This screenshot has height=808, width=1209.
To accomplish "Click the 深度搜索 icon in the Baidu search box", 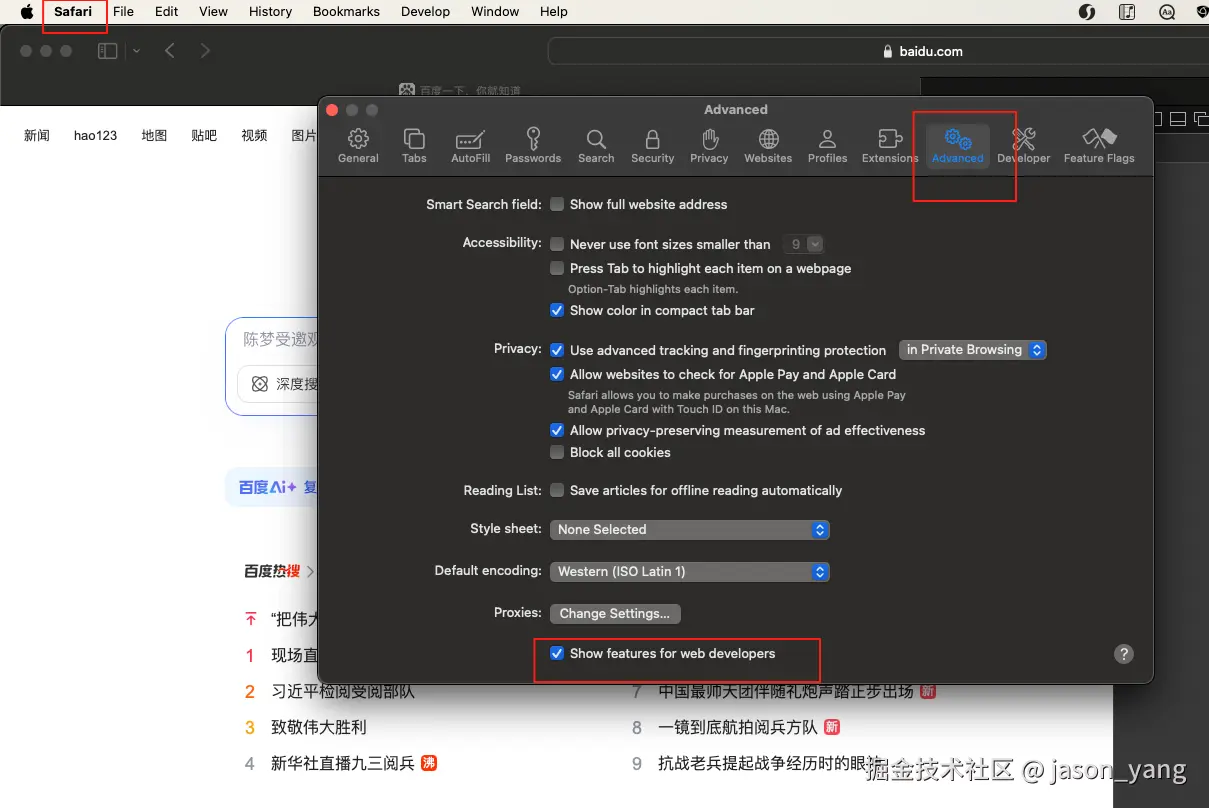I will [260, 384].
